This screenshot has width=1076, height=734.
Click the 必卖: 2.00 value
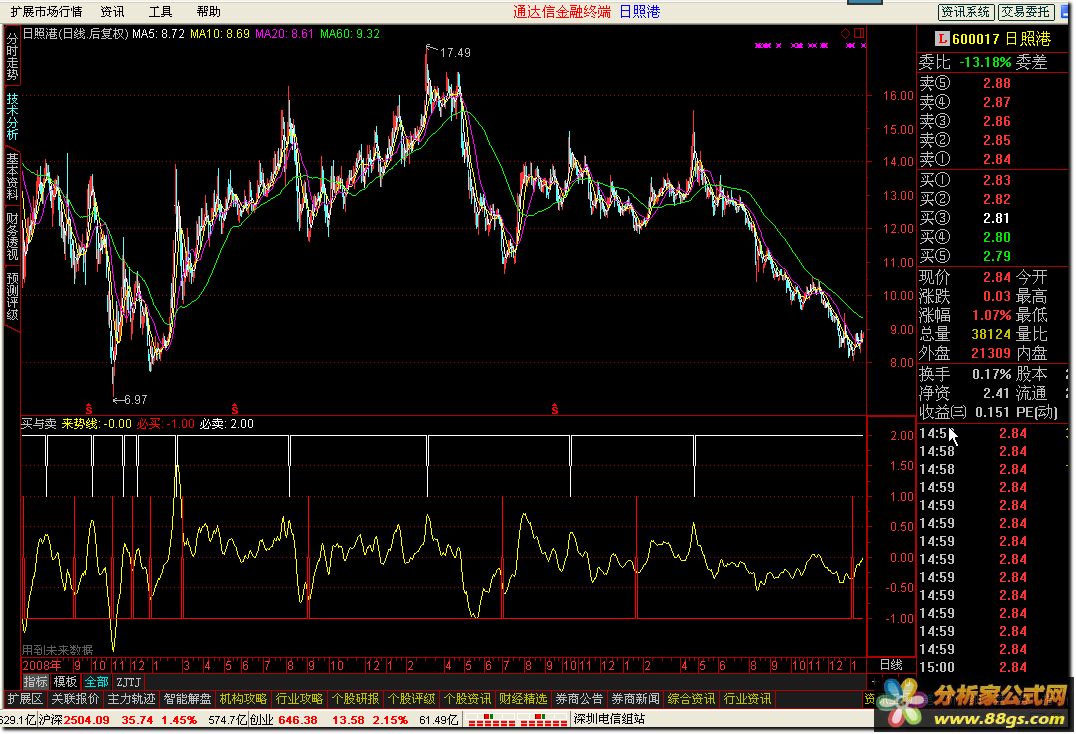[226, 424]
